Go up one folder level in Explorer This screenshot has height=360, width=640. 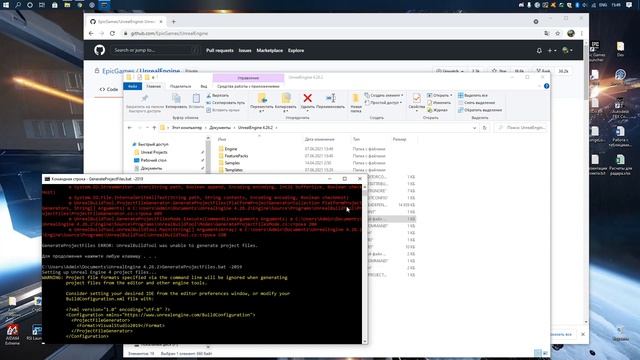pyautogui.click(x=154, y=128)
